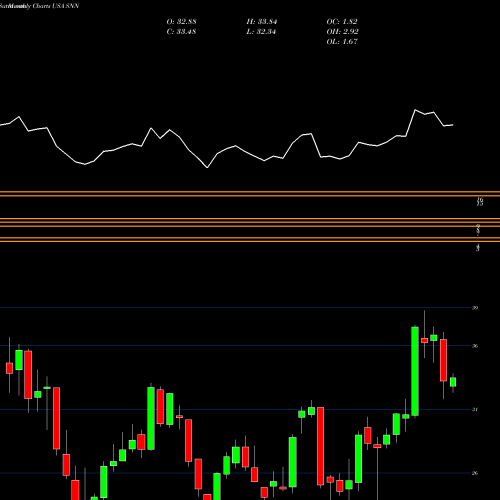Click the 'Charts USA SNN' chart title

[x=56, y=6]
